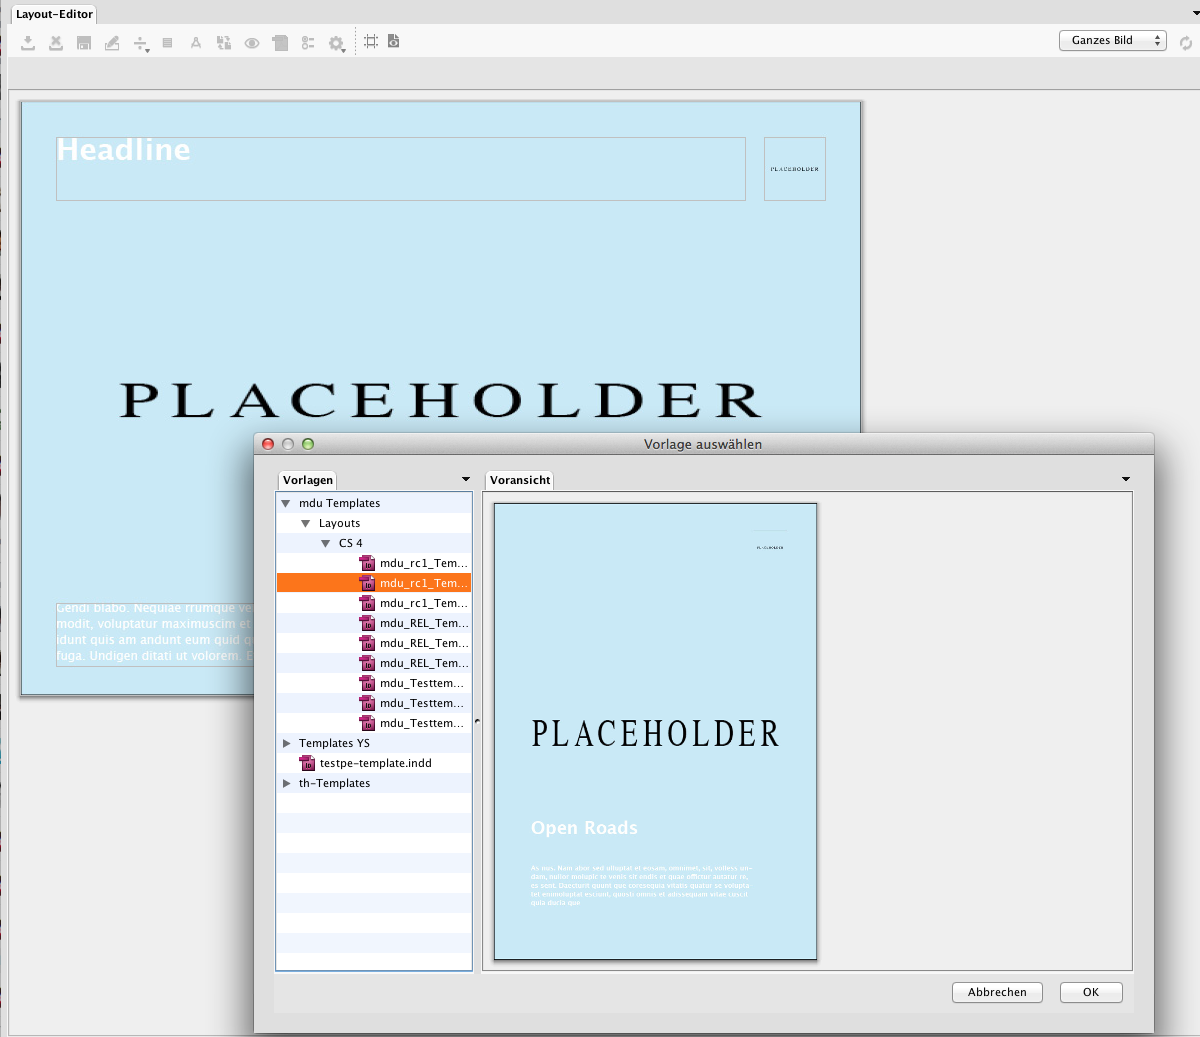Confirm template selection with OK
Viewport: 1200px width, 1037px height.
(x=1090, y=992)
